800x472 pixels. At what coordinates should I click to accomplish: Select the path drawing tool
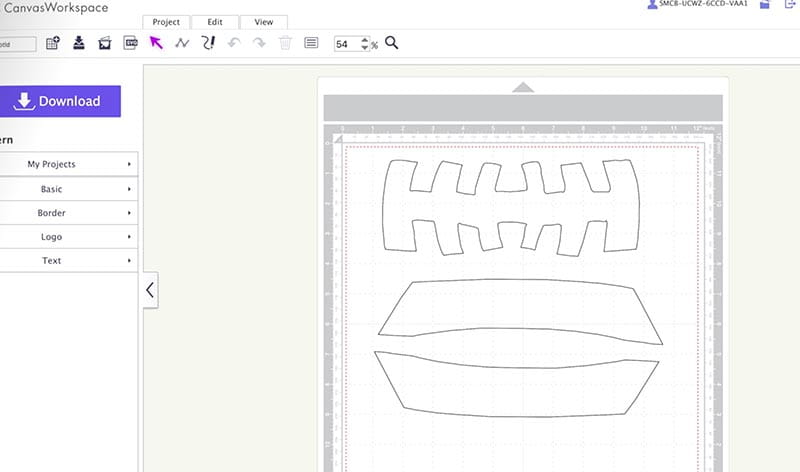tap(182, 43)
